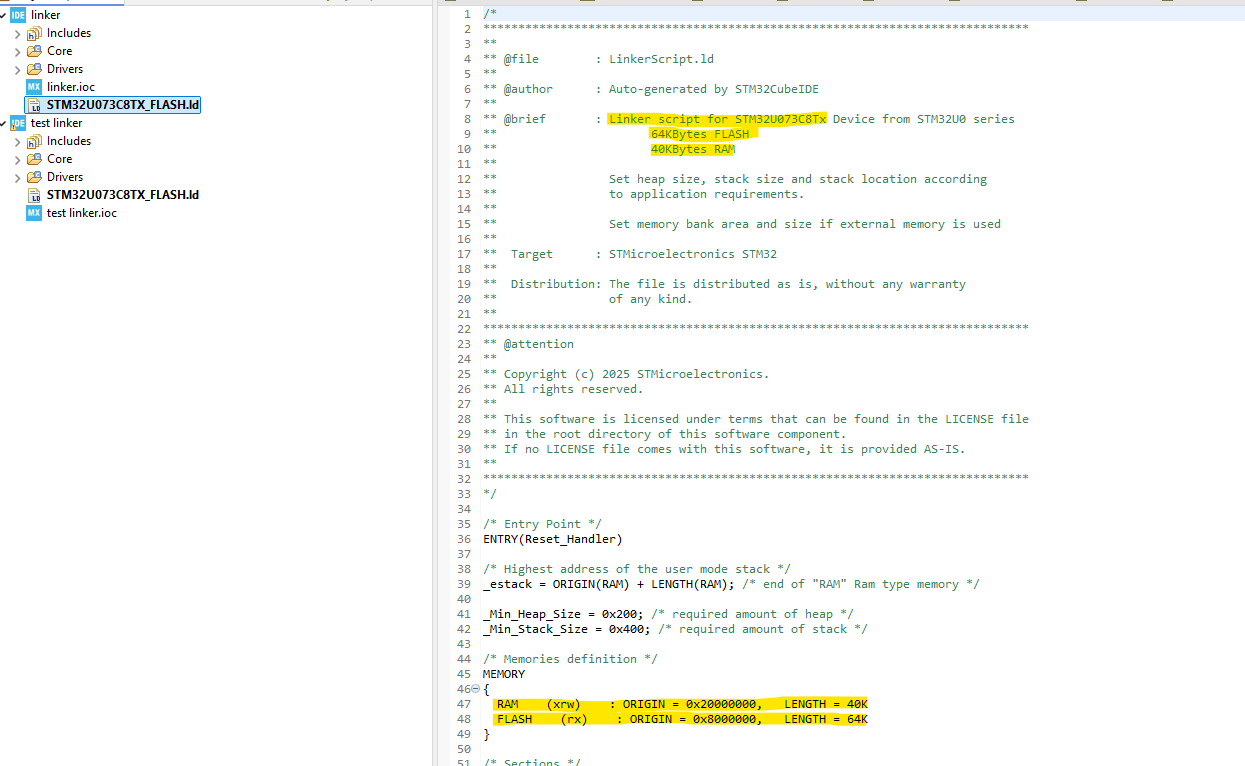
Task: Click line number 36 beside ENTRY(Reset_Handler)
Action: pyautogui.click(x=463, y=538)
